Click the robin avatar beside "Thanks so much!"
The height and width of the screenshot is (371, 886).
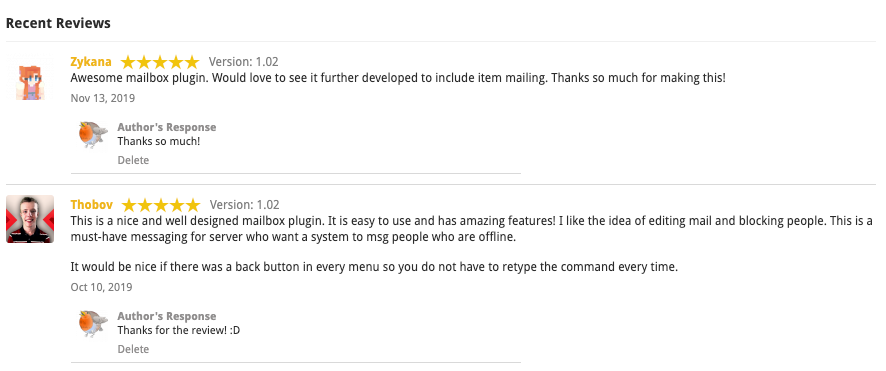[93, 135]
